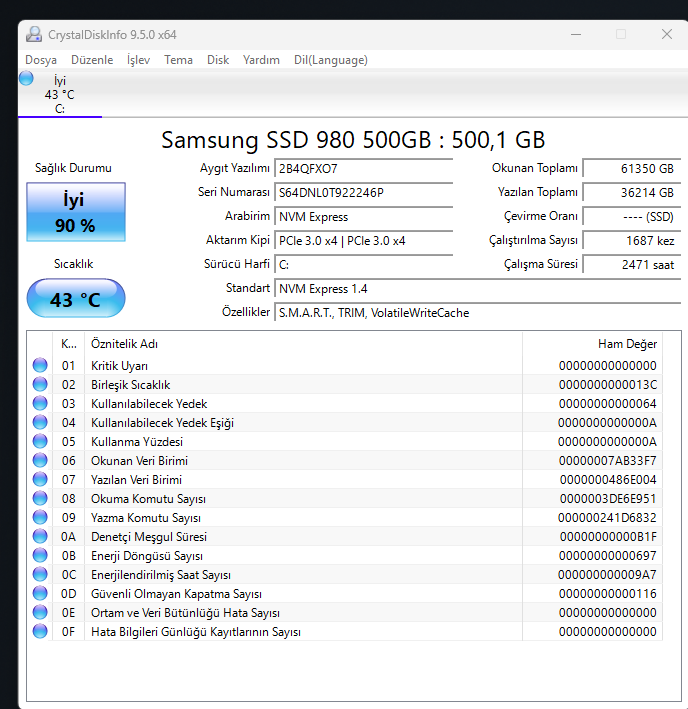Click the 43 °C temperature button
Screen dimensions: 688x709
coord(75,299)
